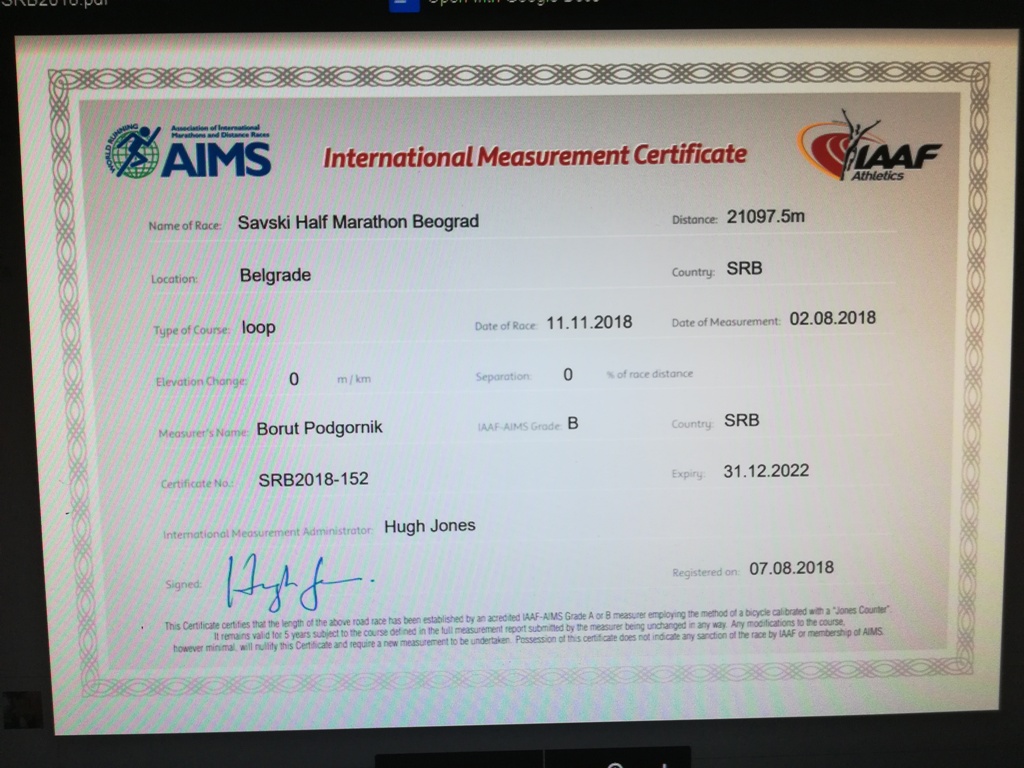
Task: Click the 'Measurer's Name:' label
Action: (x=203, y=433)
